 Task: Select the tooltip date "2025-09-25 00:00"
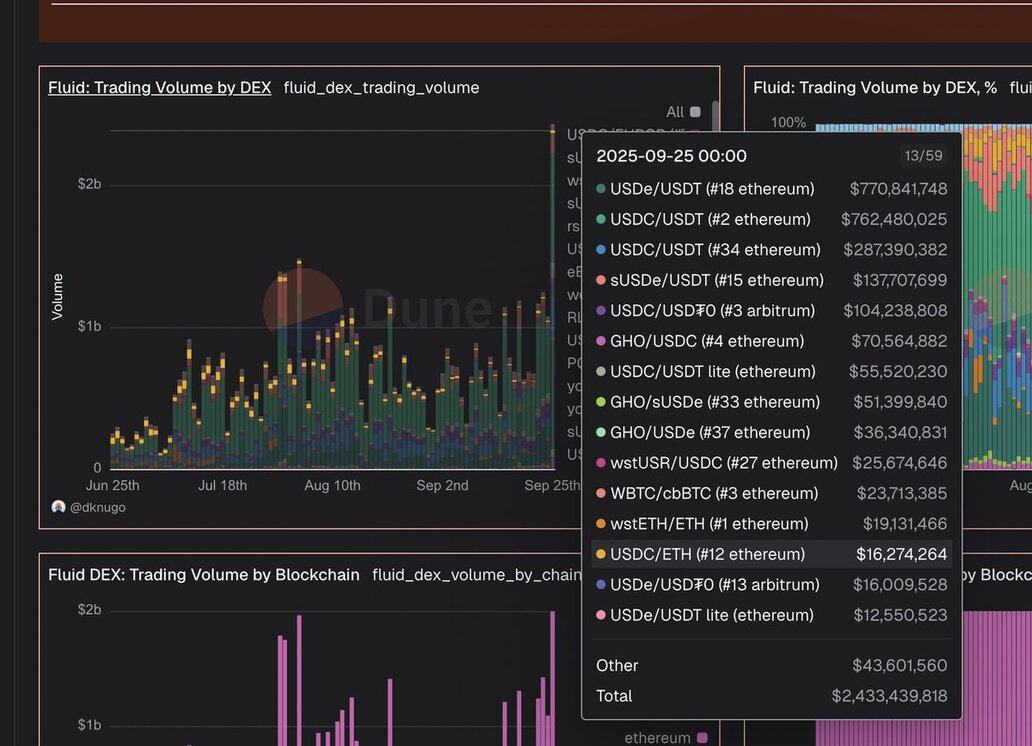(x=671, y=156)
